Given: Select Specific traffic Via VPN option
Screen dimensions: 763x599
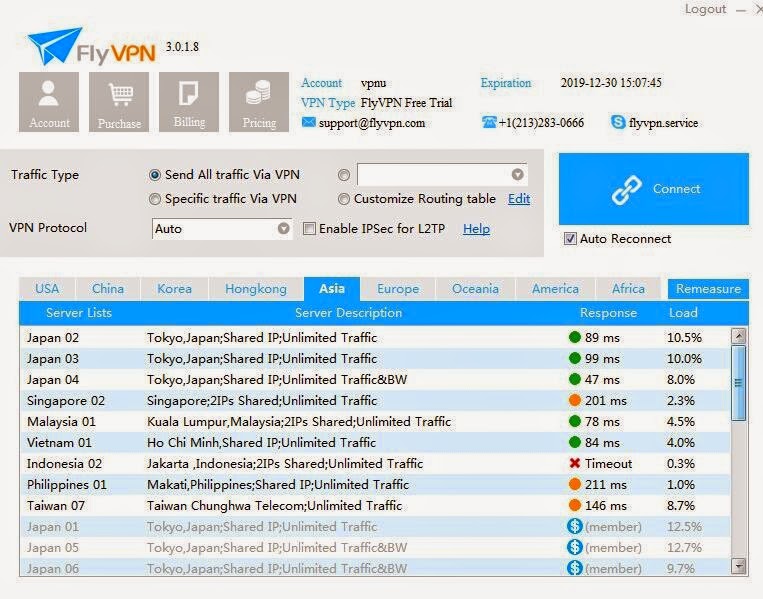Looking at the screenshot, I should coord(155,199).
